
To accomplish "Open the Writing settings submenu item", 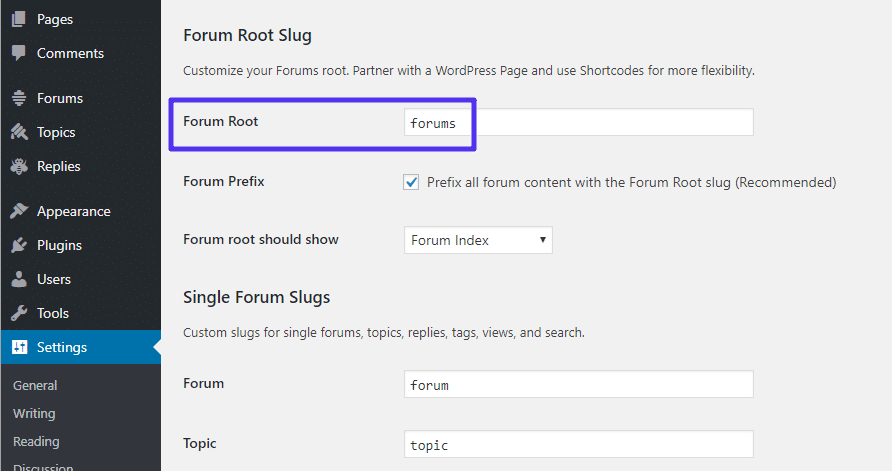I will pyautogui.click(x=34, y=413).
